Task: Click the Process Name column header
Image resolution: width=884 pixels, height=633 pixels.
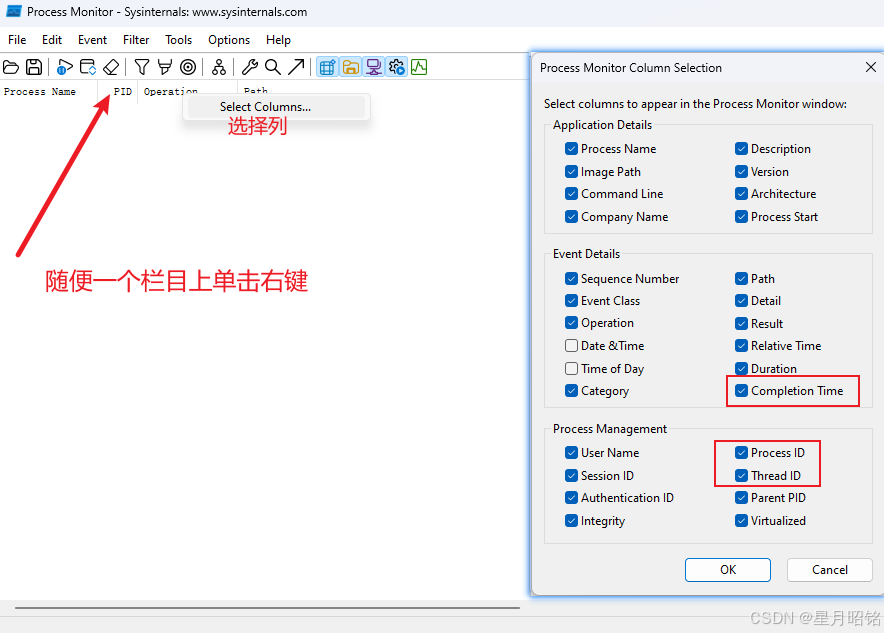Action: click(49, 91)
